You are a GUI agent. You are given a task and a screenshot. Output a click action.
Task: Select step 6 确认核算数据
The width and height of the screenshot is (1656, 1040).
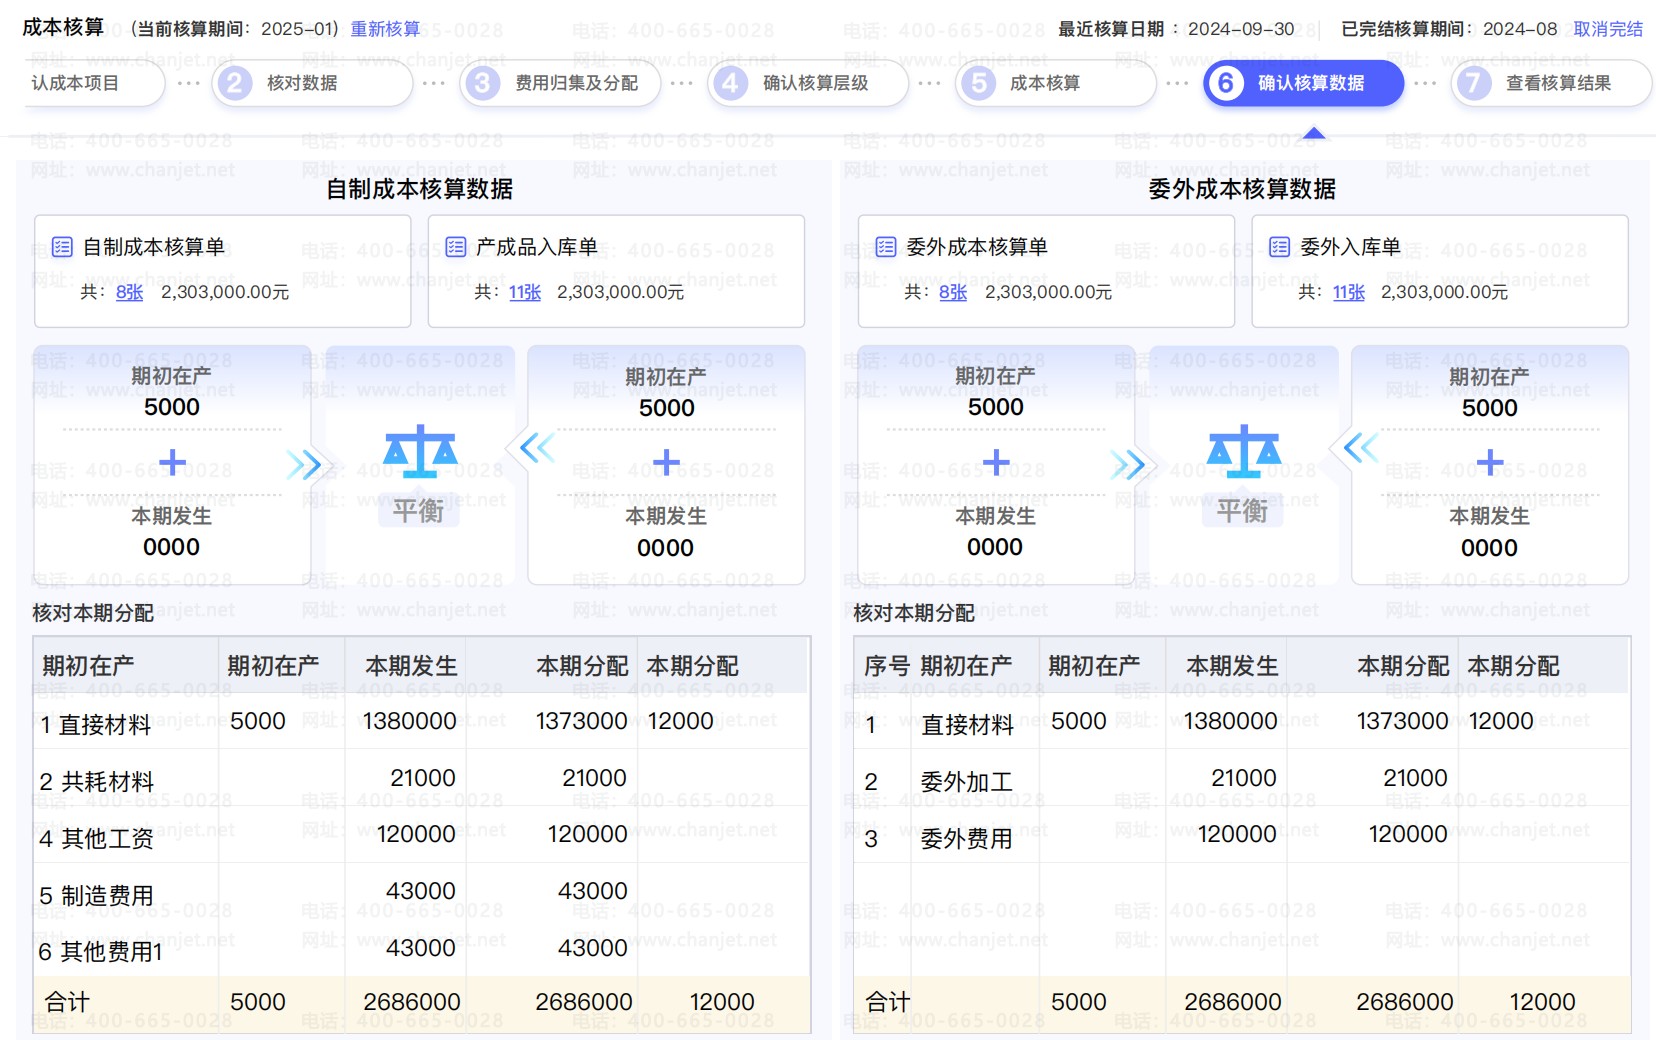click(x=1304, y=83)
